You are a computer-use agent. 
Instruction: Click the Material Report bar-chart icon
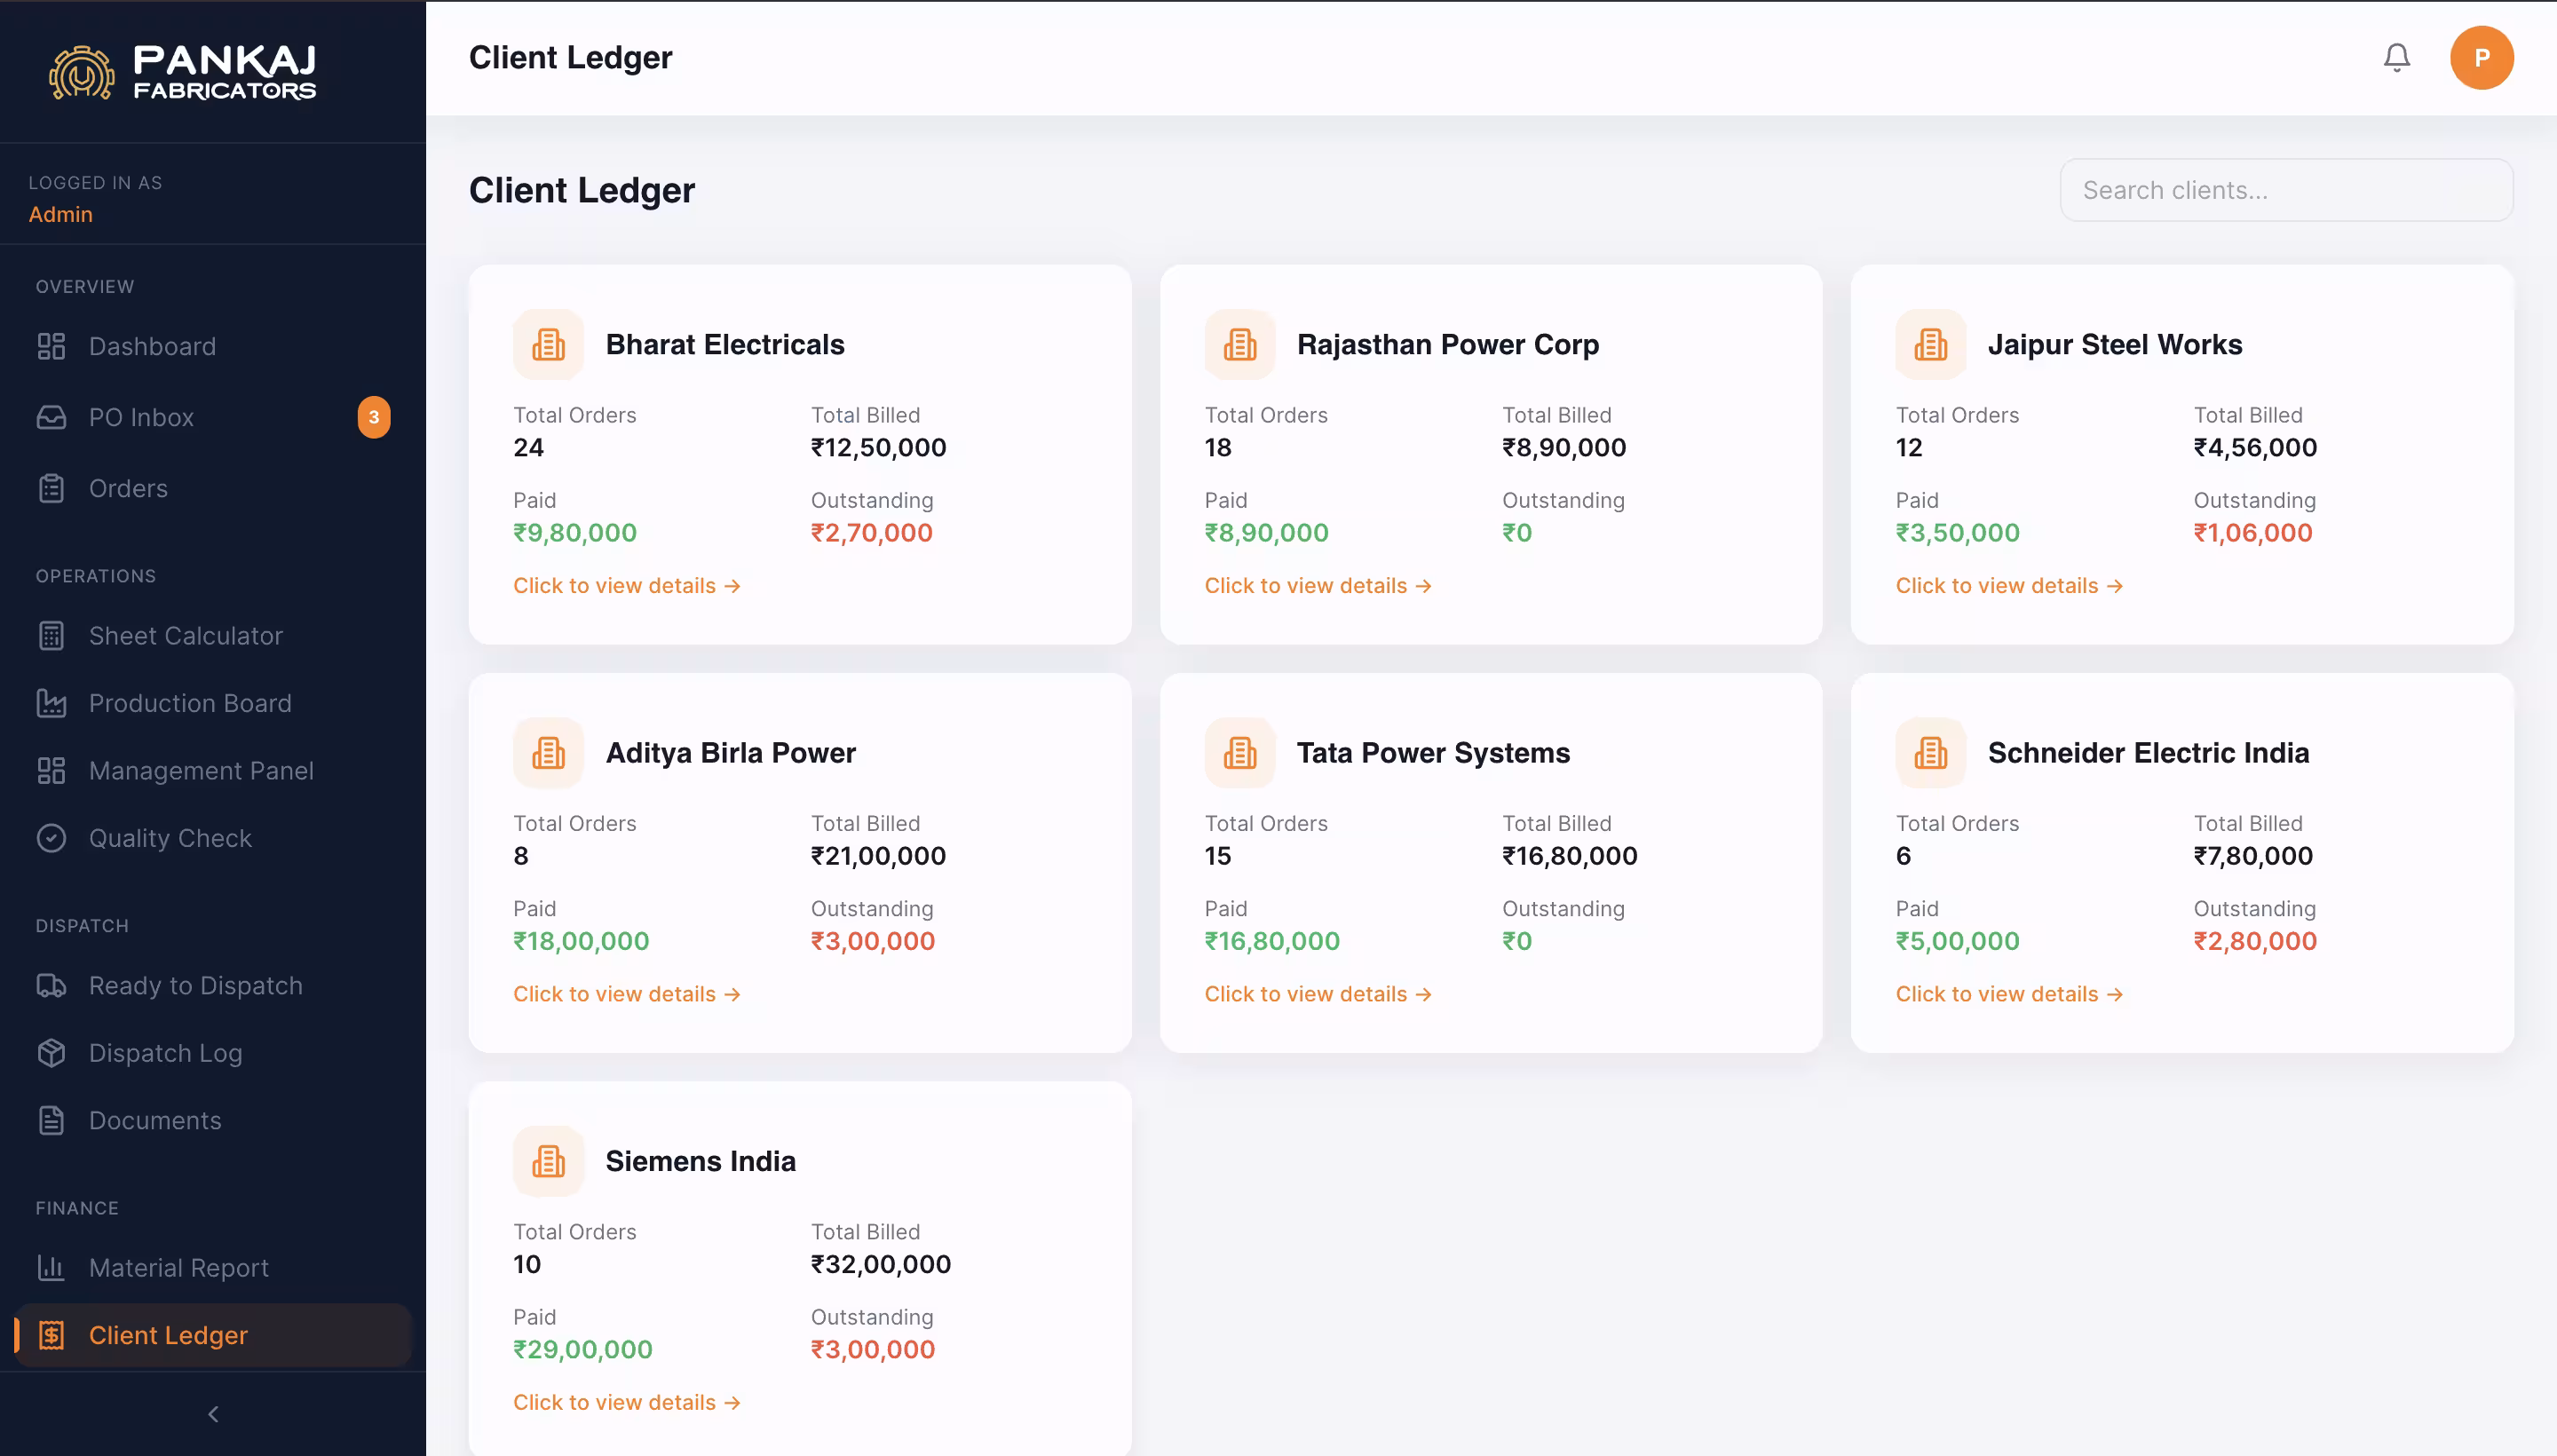[52, 1267]
